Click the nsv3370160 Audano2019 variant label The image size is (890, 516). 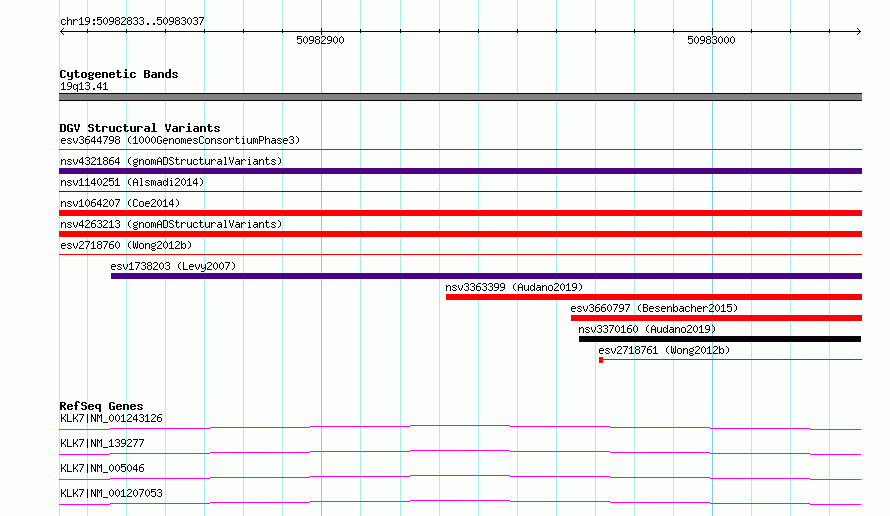(x=647, y=329)
